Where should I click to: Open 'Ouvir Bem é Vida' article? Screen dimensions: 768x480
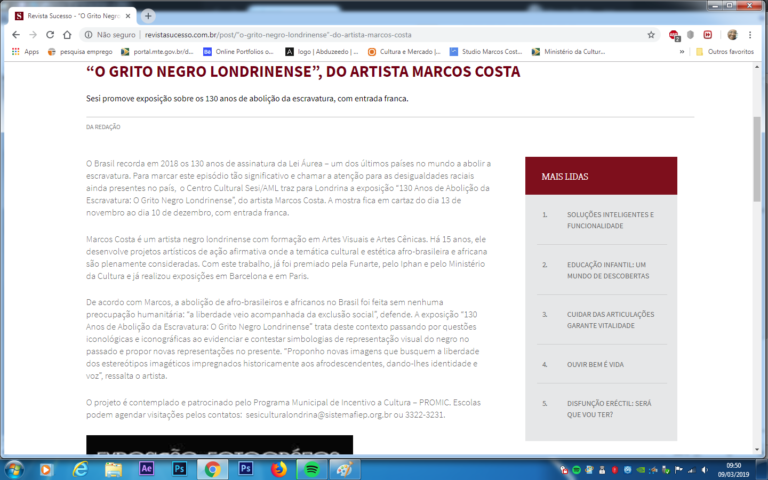coord(597,364)
